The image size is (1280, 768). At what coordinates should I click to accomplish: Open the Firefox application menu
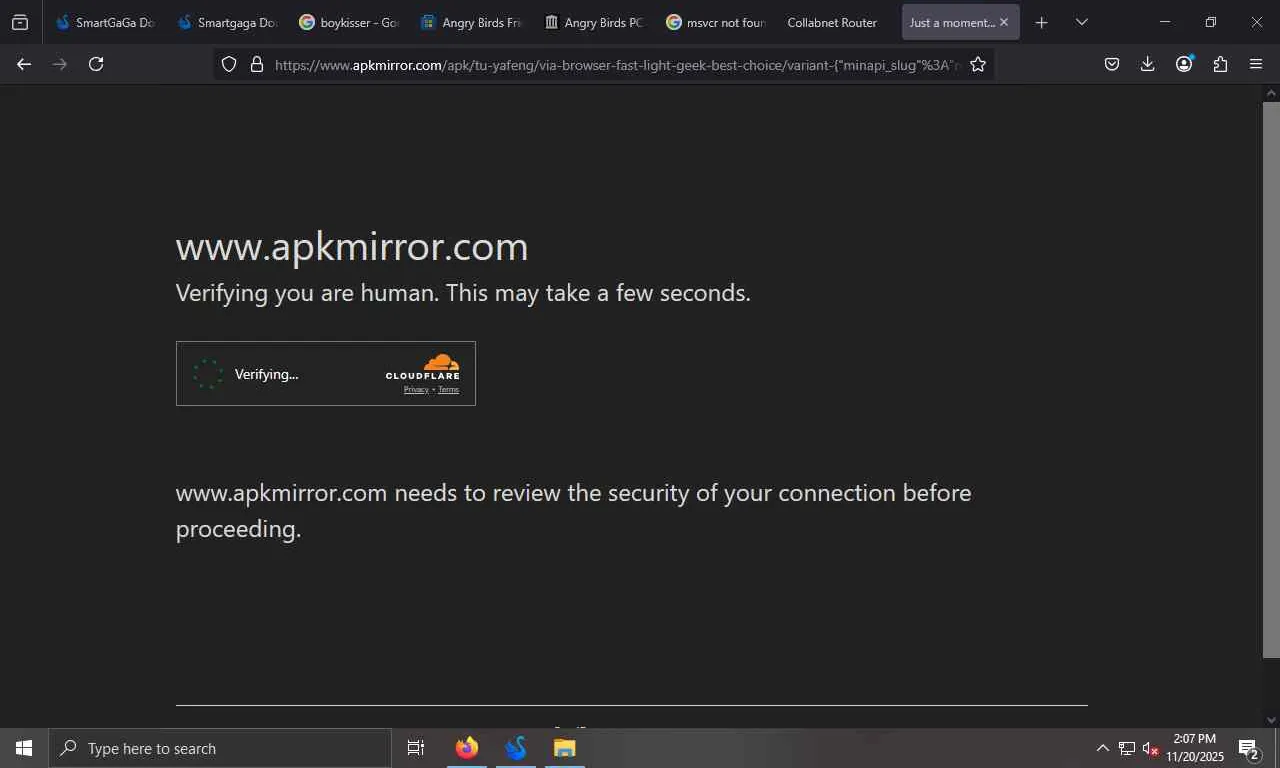[x=1256, y=64]
